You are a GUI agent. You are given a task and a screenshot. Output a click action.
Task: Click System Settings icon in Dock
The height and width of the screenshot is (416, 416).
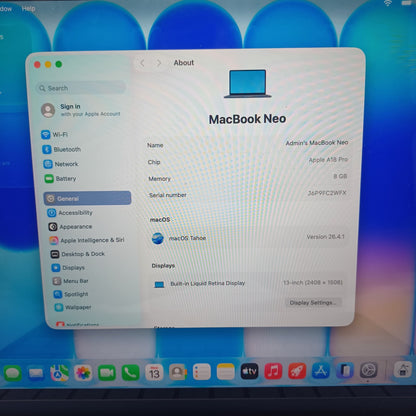pyautogui.click(x=369, y=370)
